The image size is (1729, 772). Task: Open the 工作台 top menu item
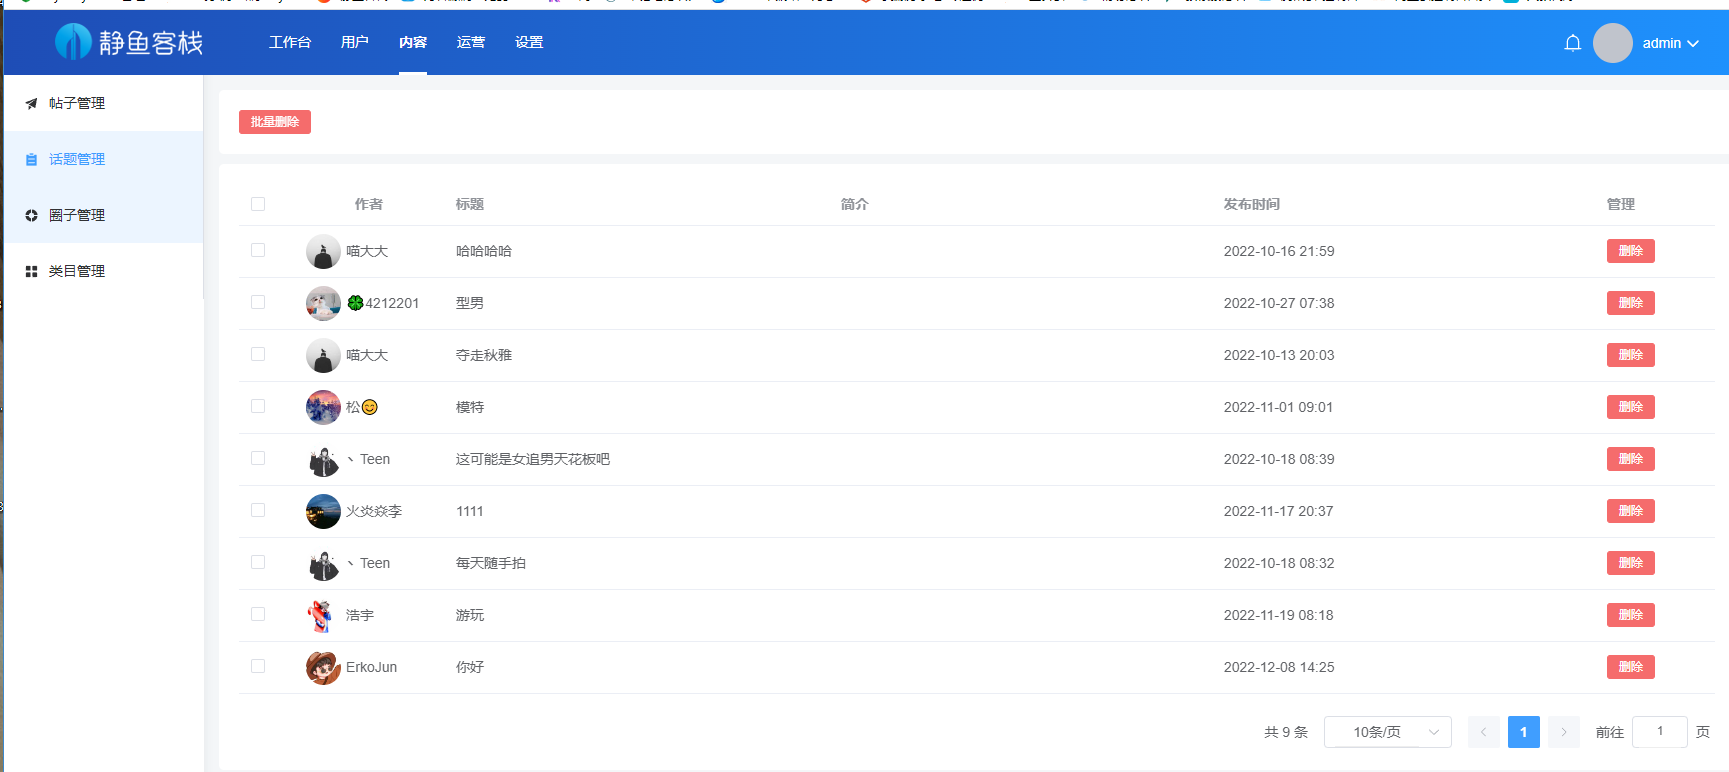290,42
